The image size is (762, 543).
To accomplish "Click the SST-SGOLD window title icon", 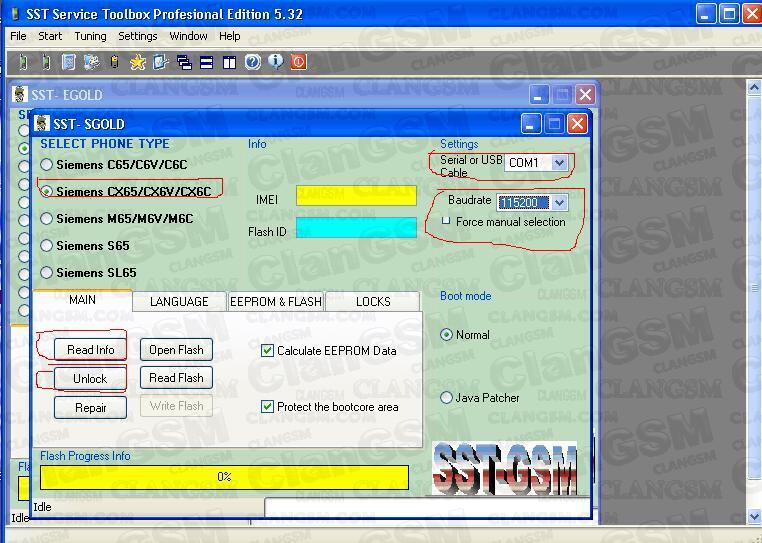I will (x=42, y=123).
